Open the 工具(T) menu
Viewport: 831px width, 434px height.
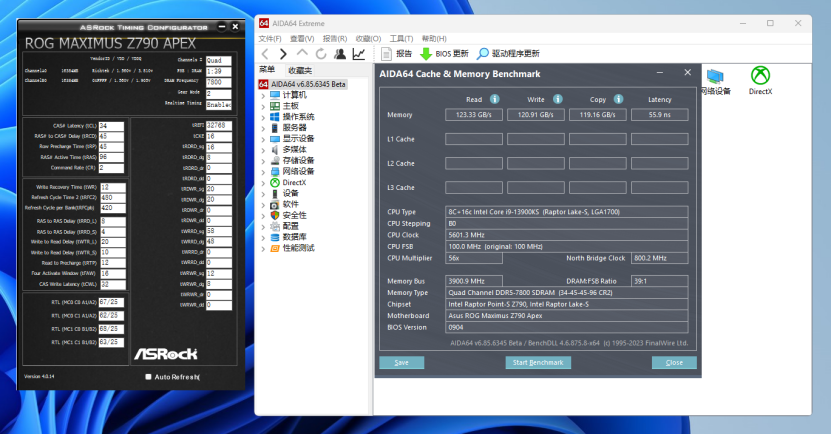(401, 39)
